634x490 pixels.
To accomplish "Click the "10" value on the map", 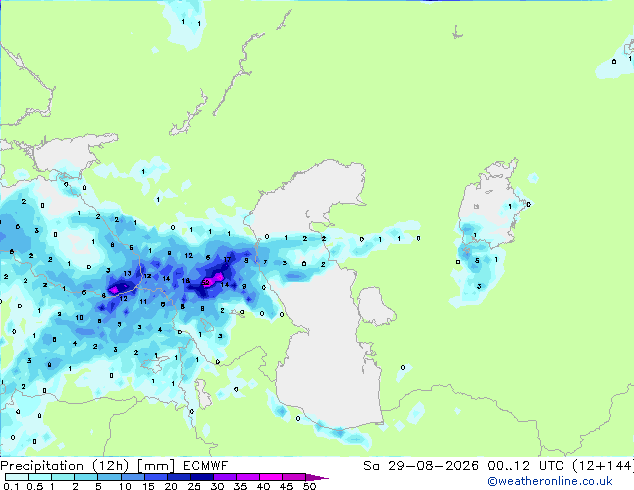I will click(x=79, y=317).
